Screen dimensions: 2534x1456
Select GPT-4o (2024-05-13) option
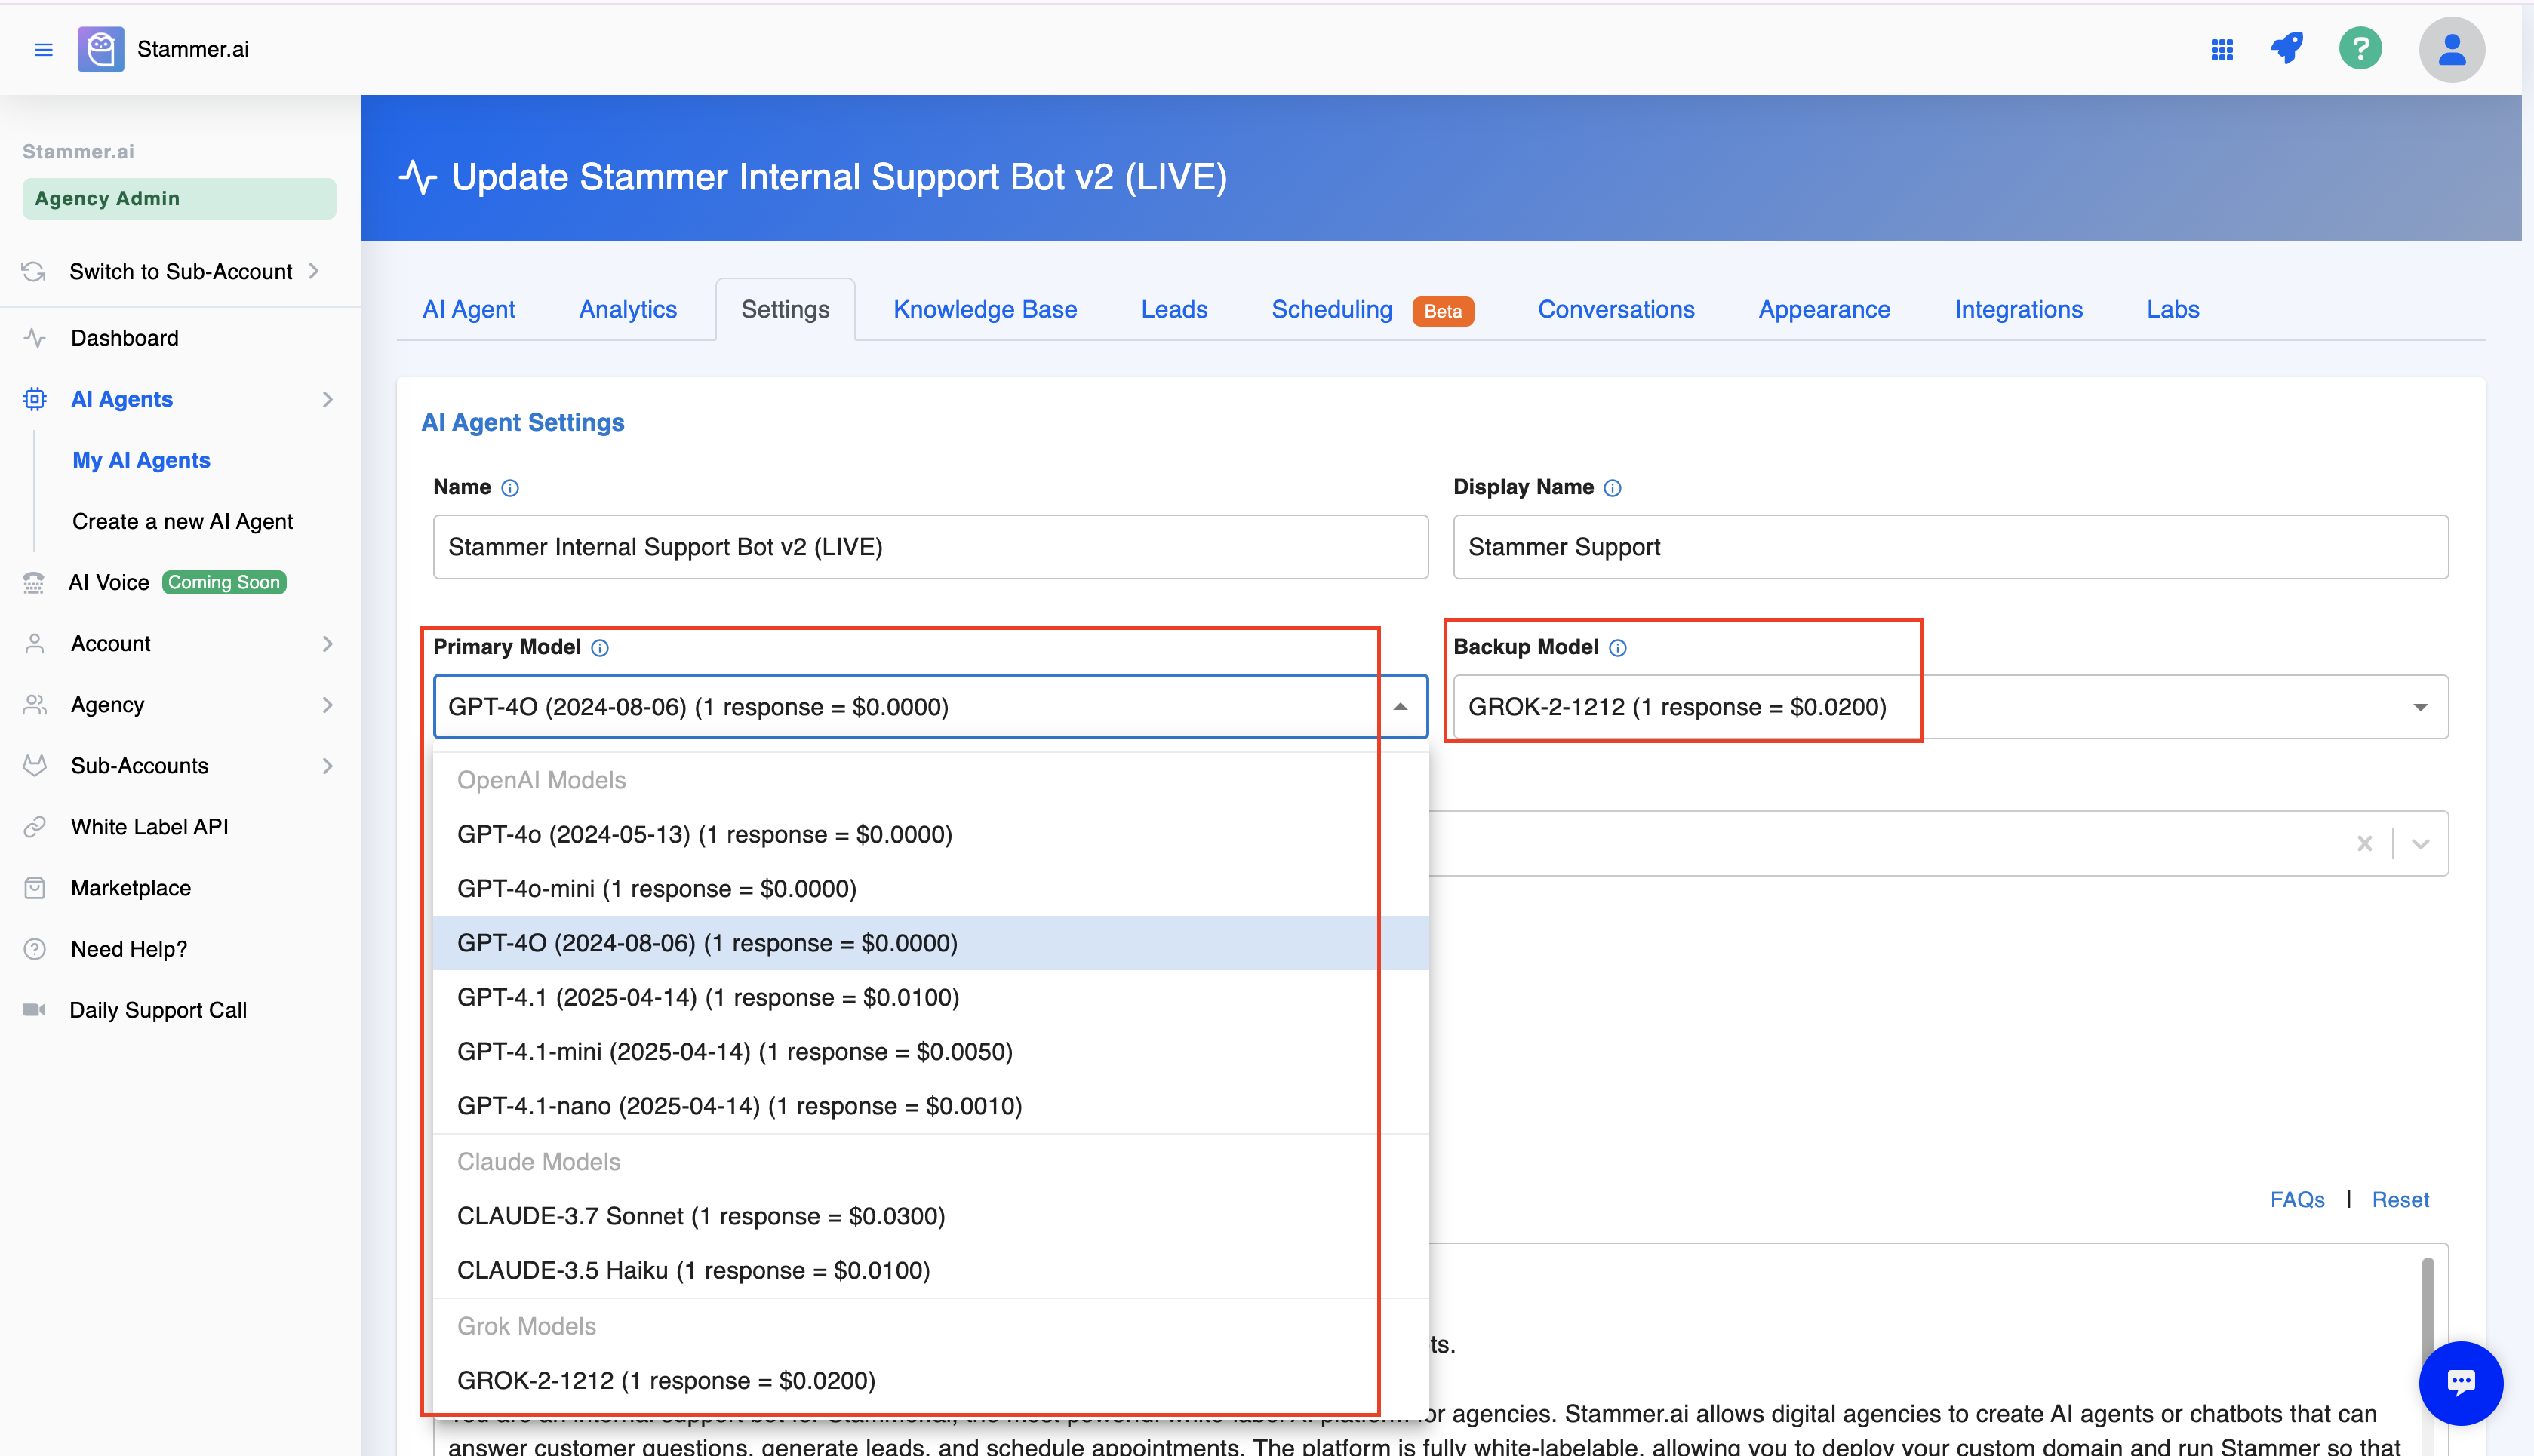[x=930, y=835]
